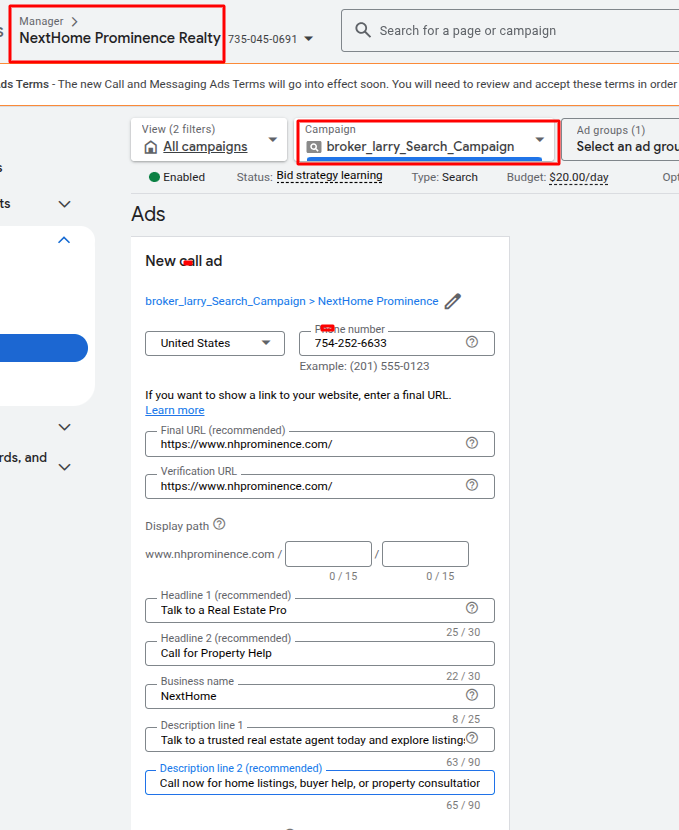Click the Manager breadcrumb chevron
Viewport: 679px width, 830px height.
75,22
